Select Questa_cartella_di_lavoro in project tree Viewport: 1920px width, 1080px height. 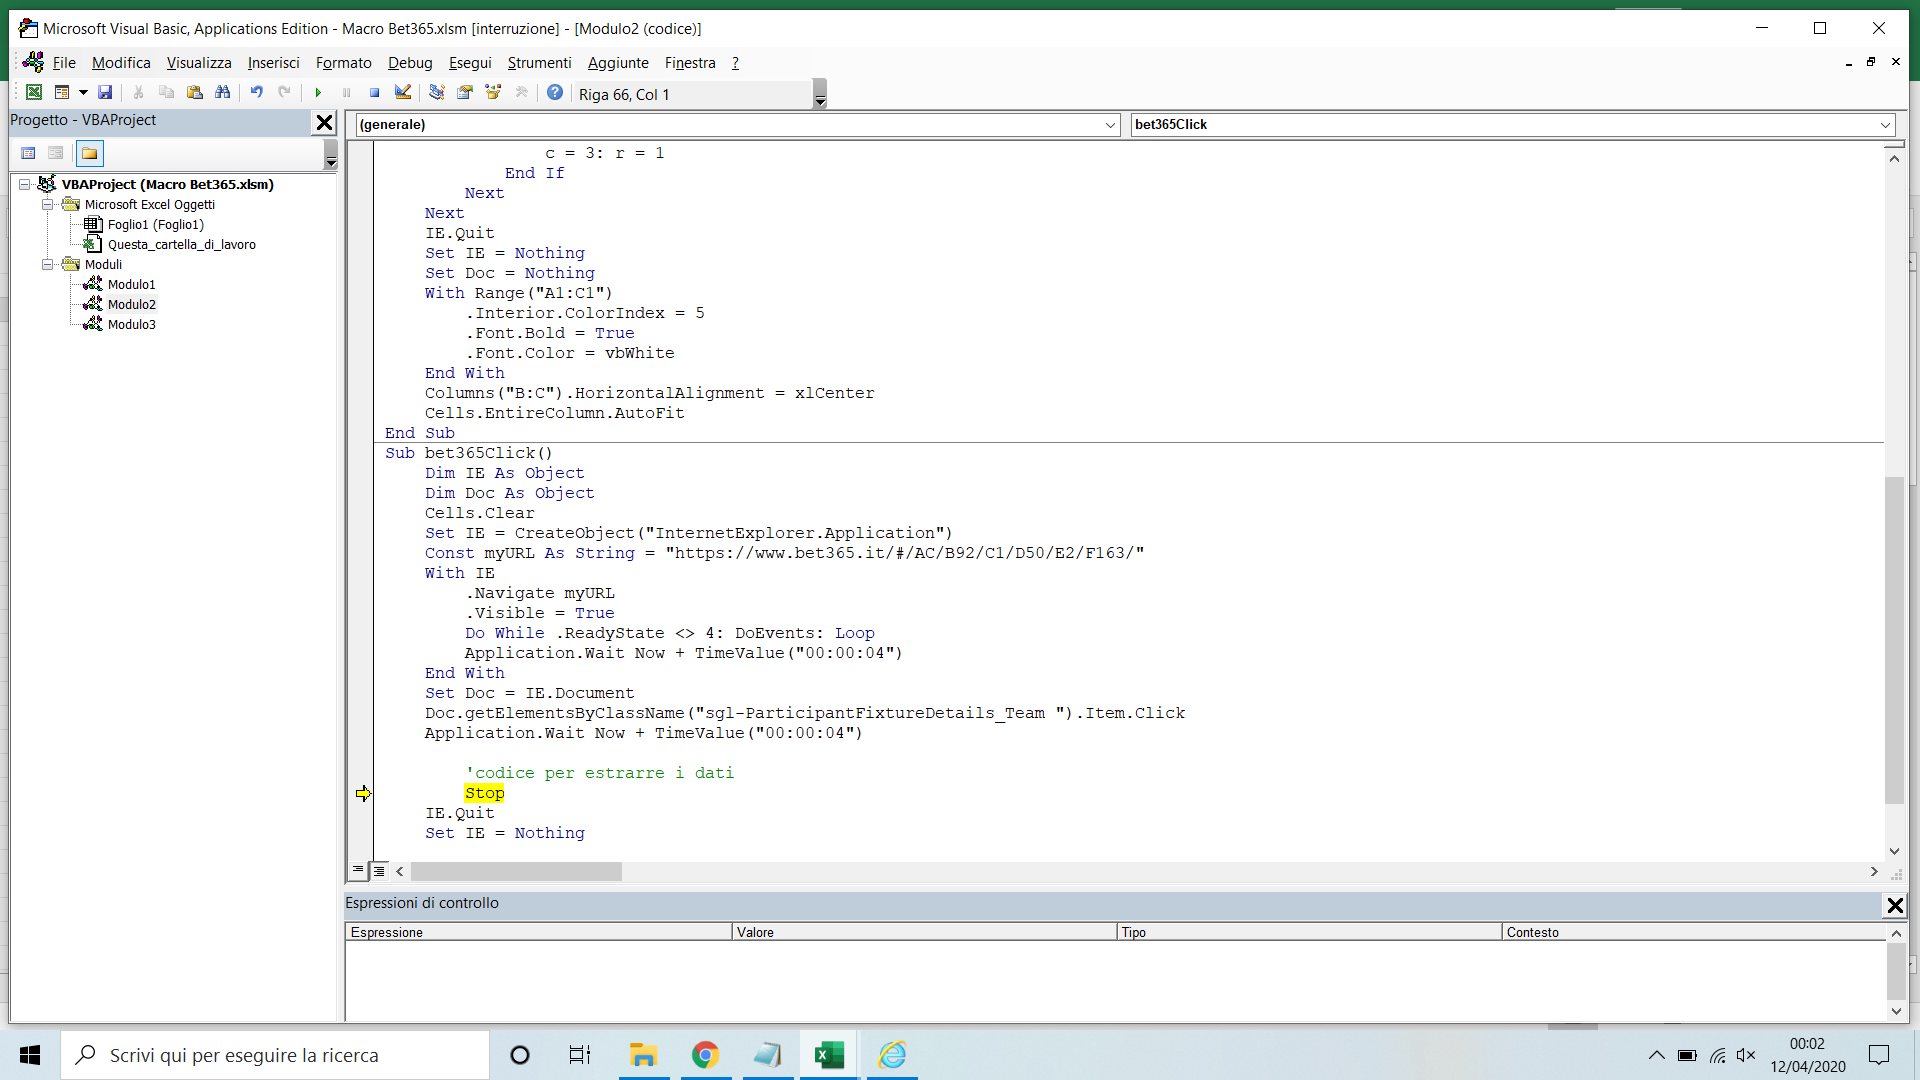(x=181, y=245)
